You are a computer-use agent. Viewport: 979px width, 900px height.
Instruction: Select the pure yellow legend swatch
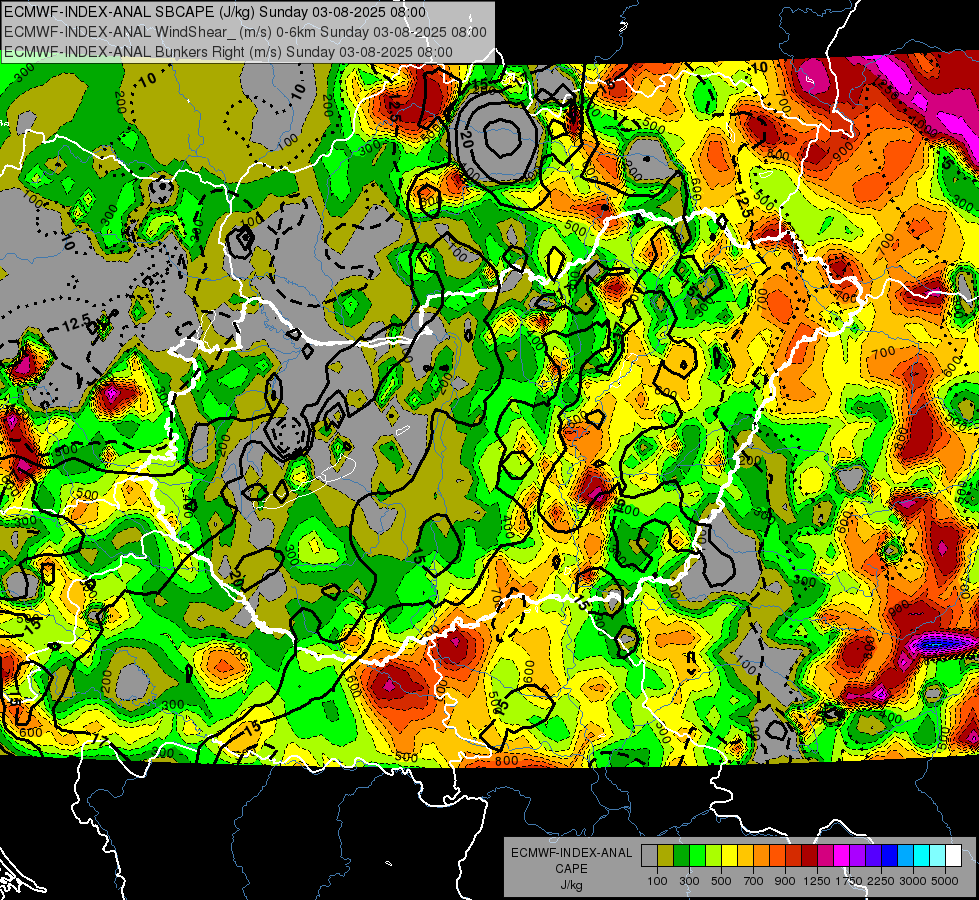729,856
